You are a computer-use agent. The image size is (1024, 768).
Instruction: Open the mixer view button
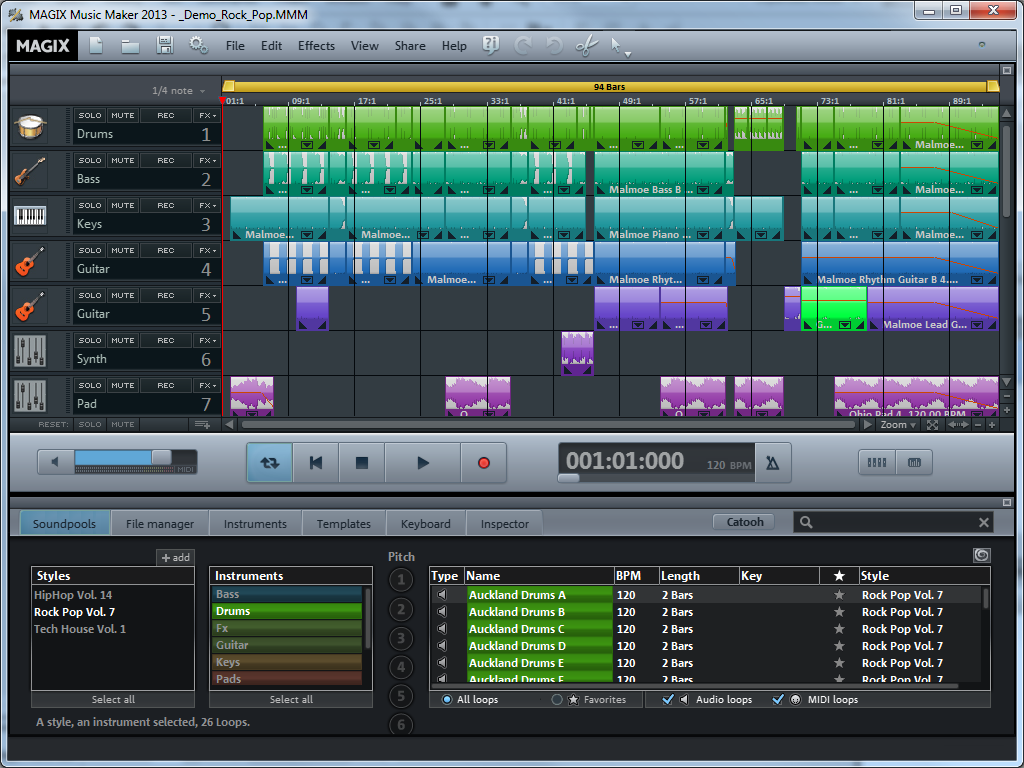pos(876,462)
